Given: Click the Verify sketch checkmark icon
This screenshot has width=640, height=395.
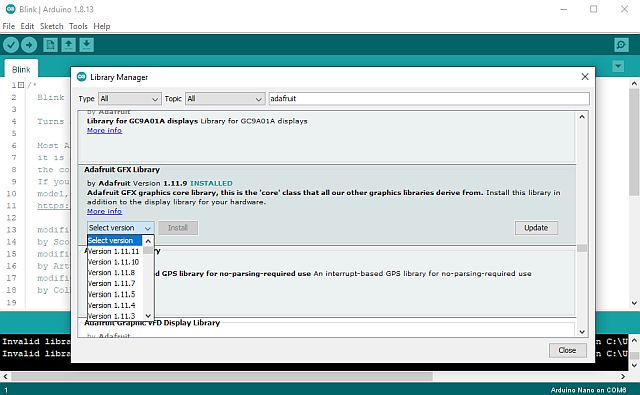Looking at the screenshot, I should [x=11, y=44].
